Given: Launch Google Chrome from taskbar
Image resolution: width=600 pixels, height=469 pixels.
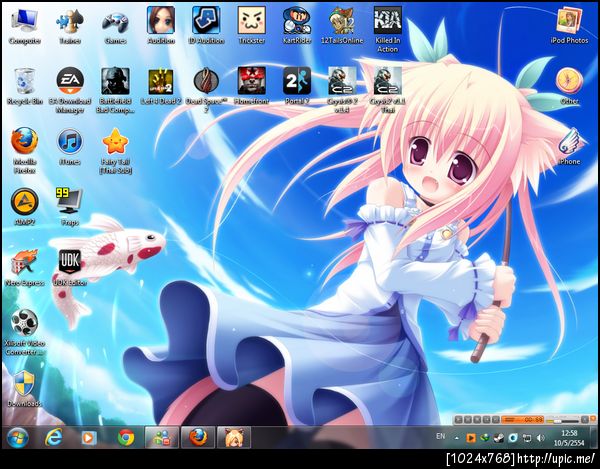Looking at the screenshot, I should click(126, 438).
